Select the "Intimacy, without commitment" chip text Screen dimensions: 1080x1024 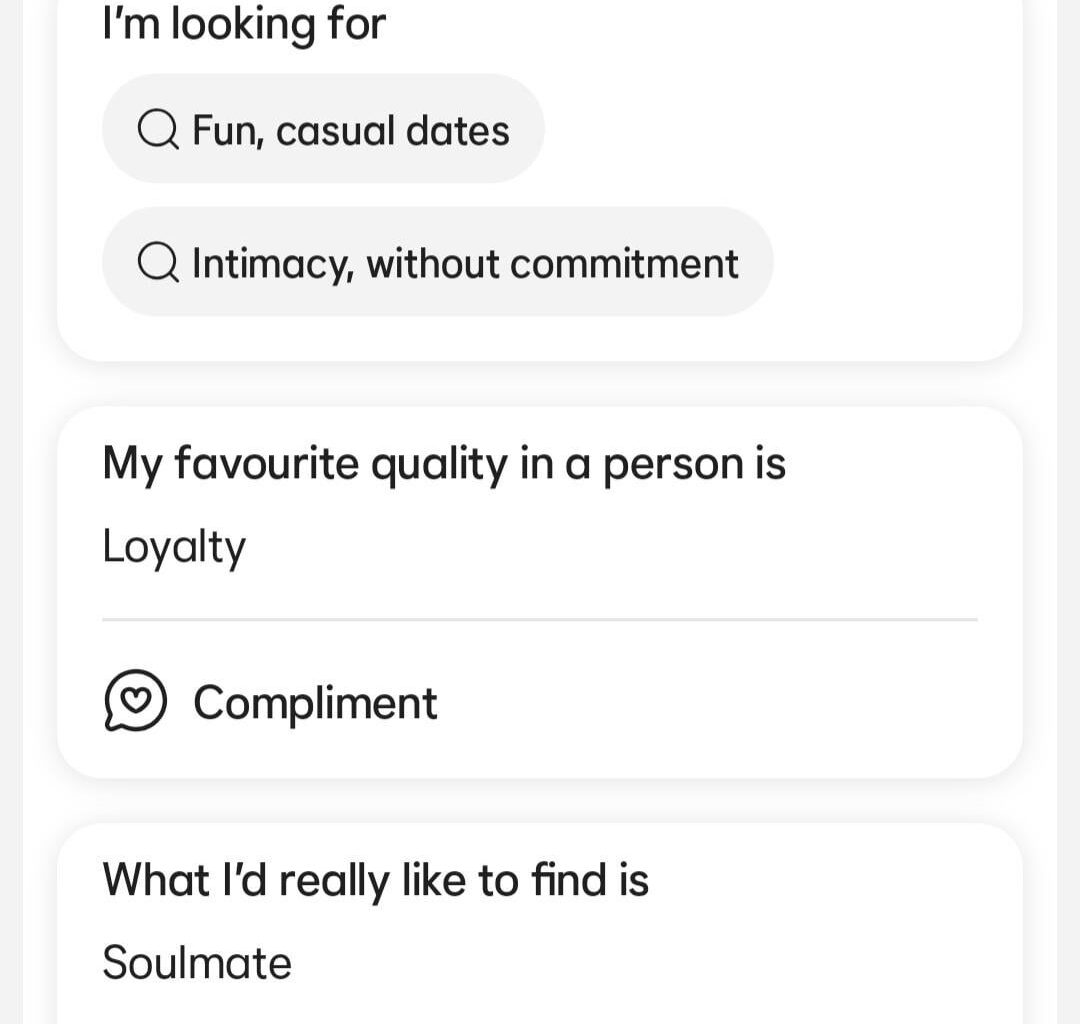(465, 264)
